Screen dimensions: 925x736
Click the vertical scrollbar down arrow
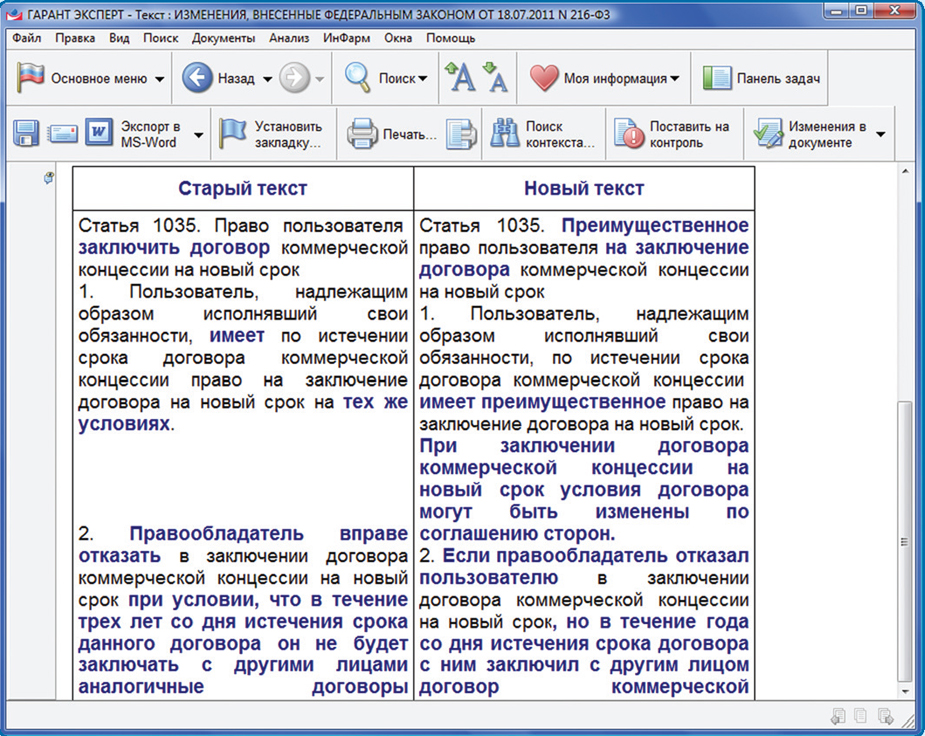[x=906, y=689]
